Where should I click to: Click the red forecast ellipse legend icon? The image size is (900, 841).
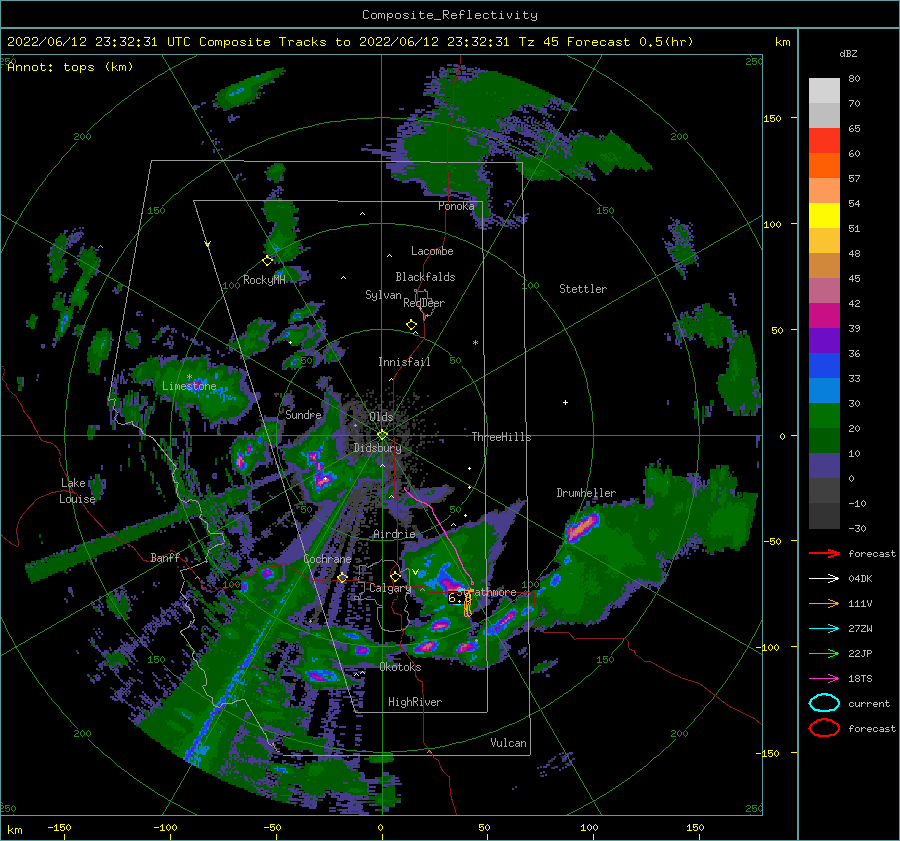pyautogui.click(x=824, y=728)
